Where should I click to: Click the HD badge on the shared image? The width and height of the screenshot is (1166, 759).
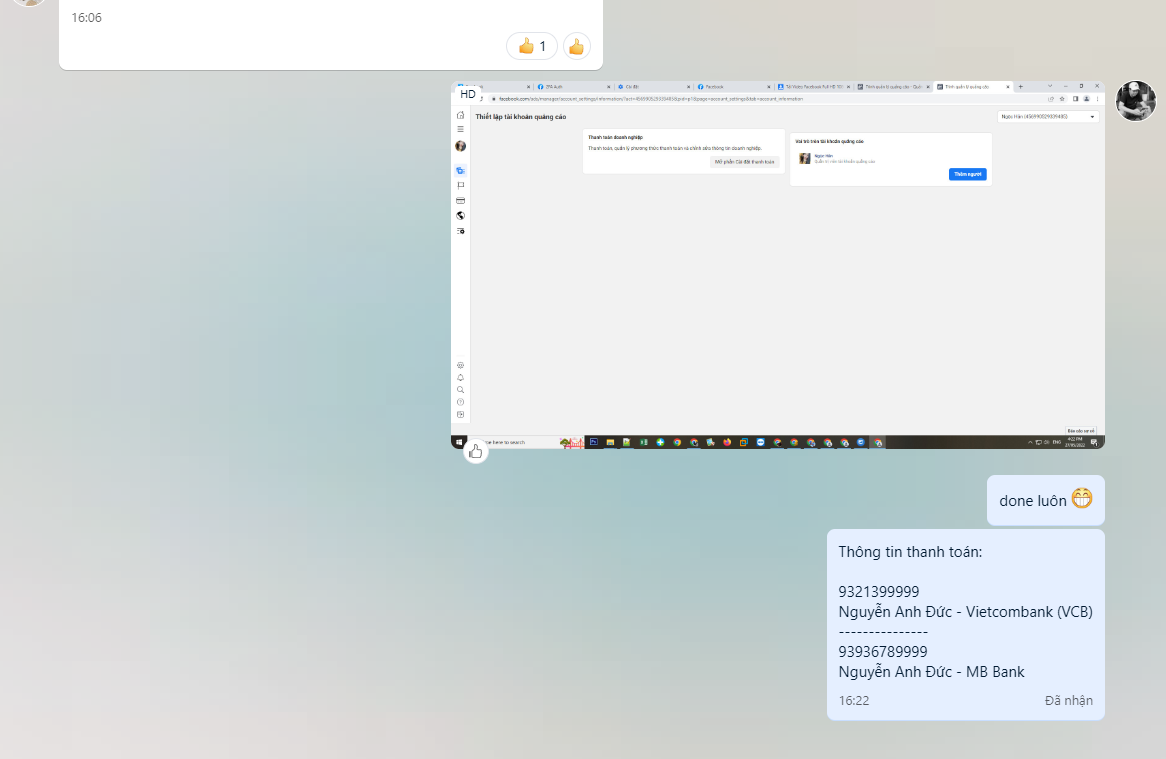click(468, 94)
